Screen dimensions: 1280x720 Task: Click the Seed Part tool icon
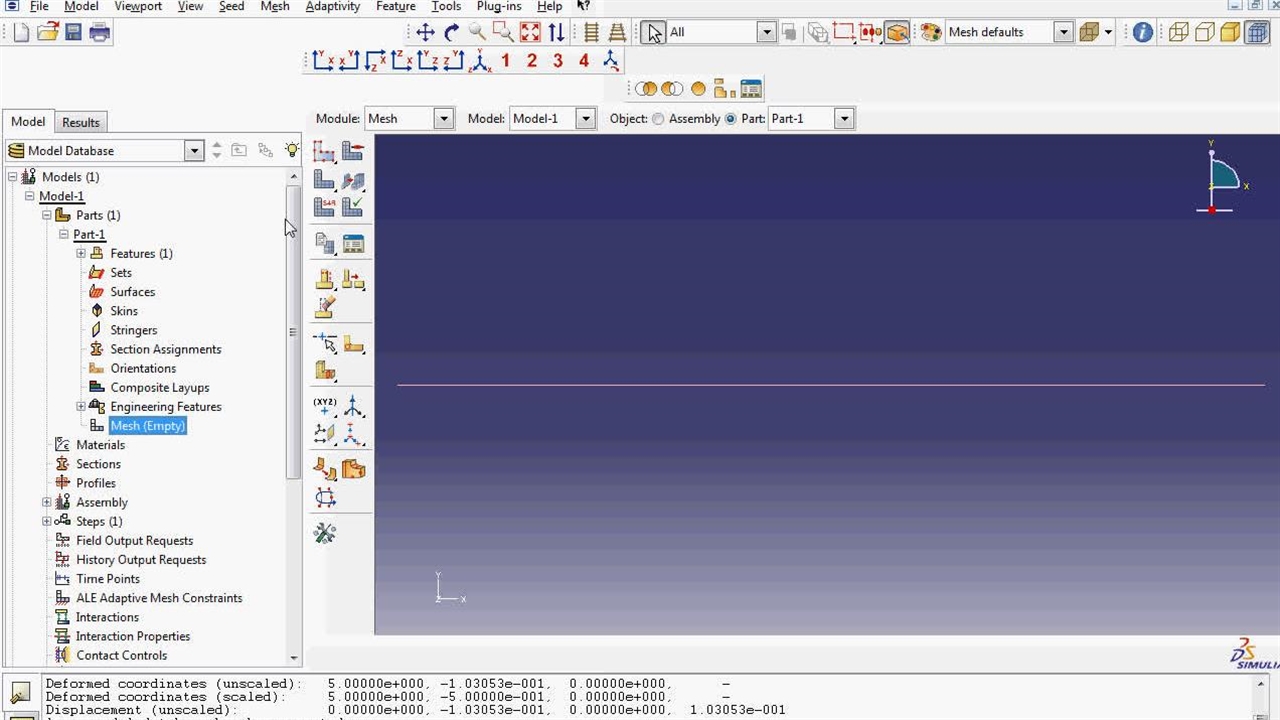(324, 151)
